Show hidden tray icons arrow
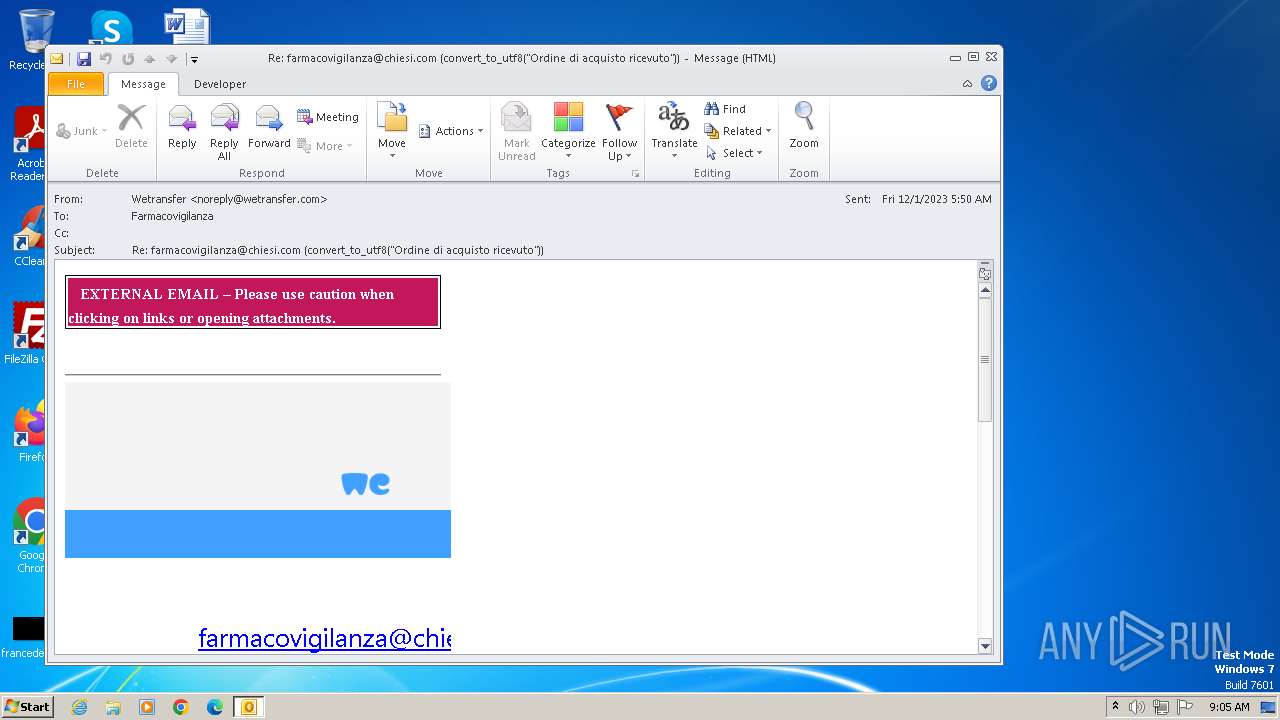 [1115, 707]
